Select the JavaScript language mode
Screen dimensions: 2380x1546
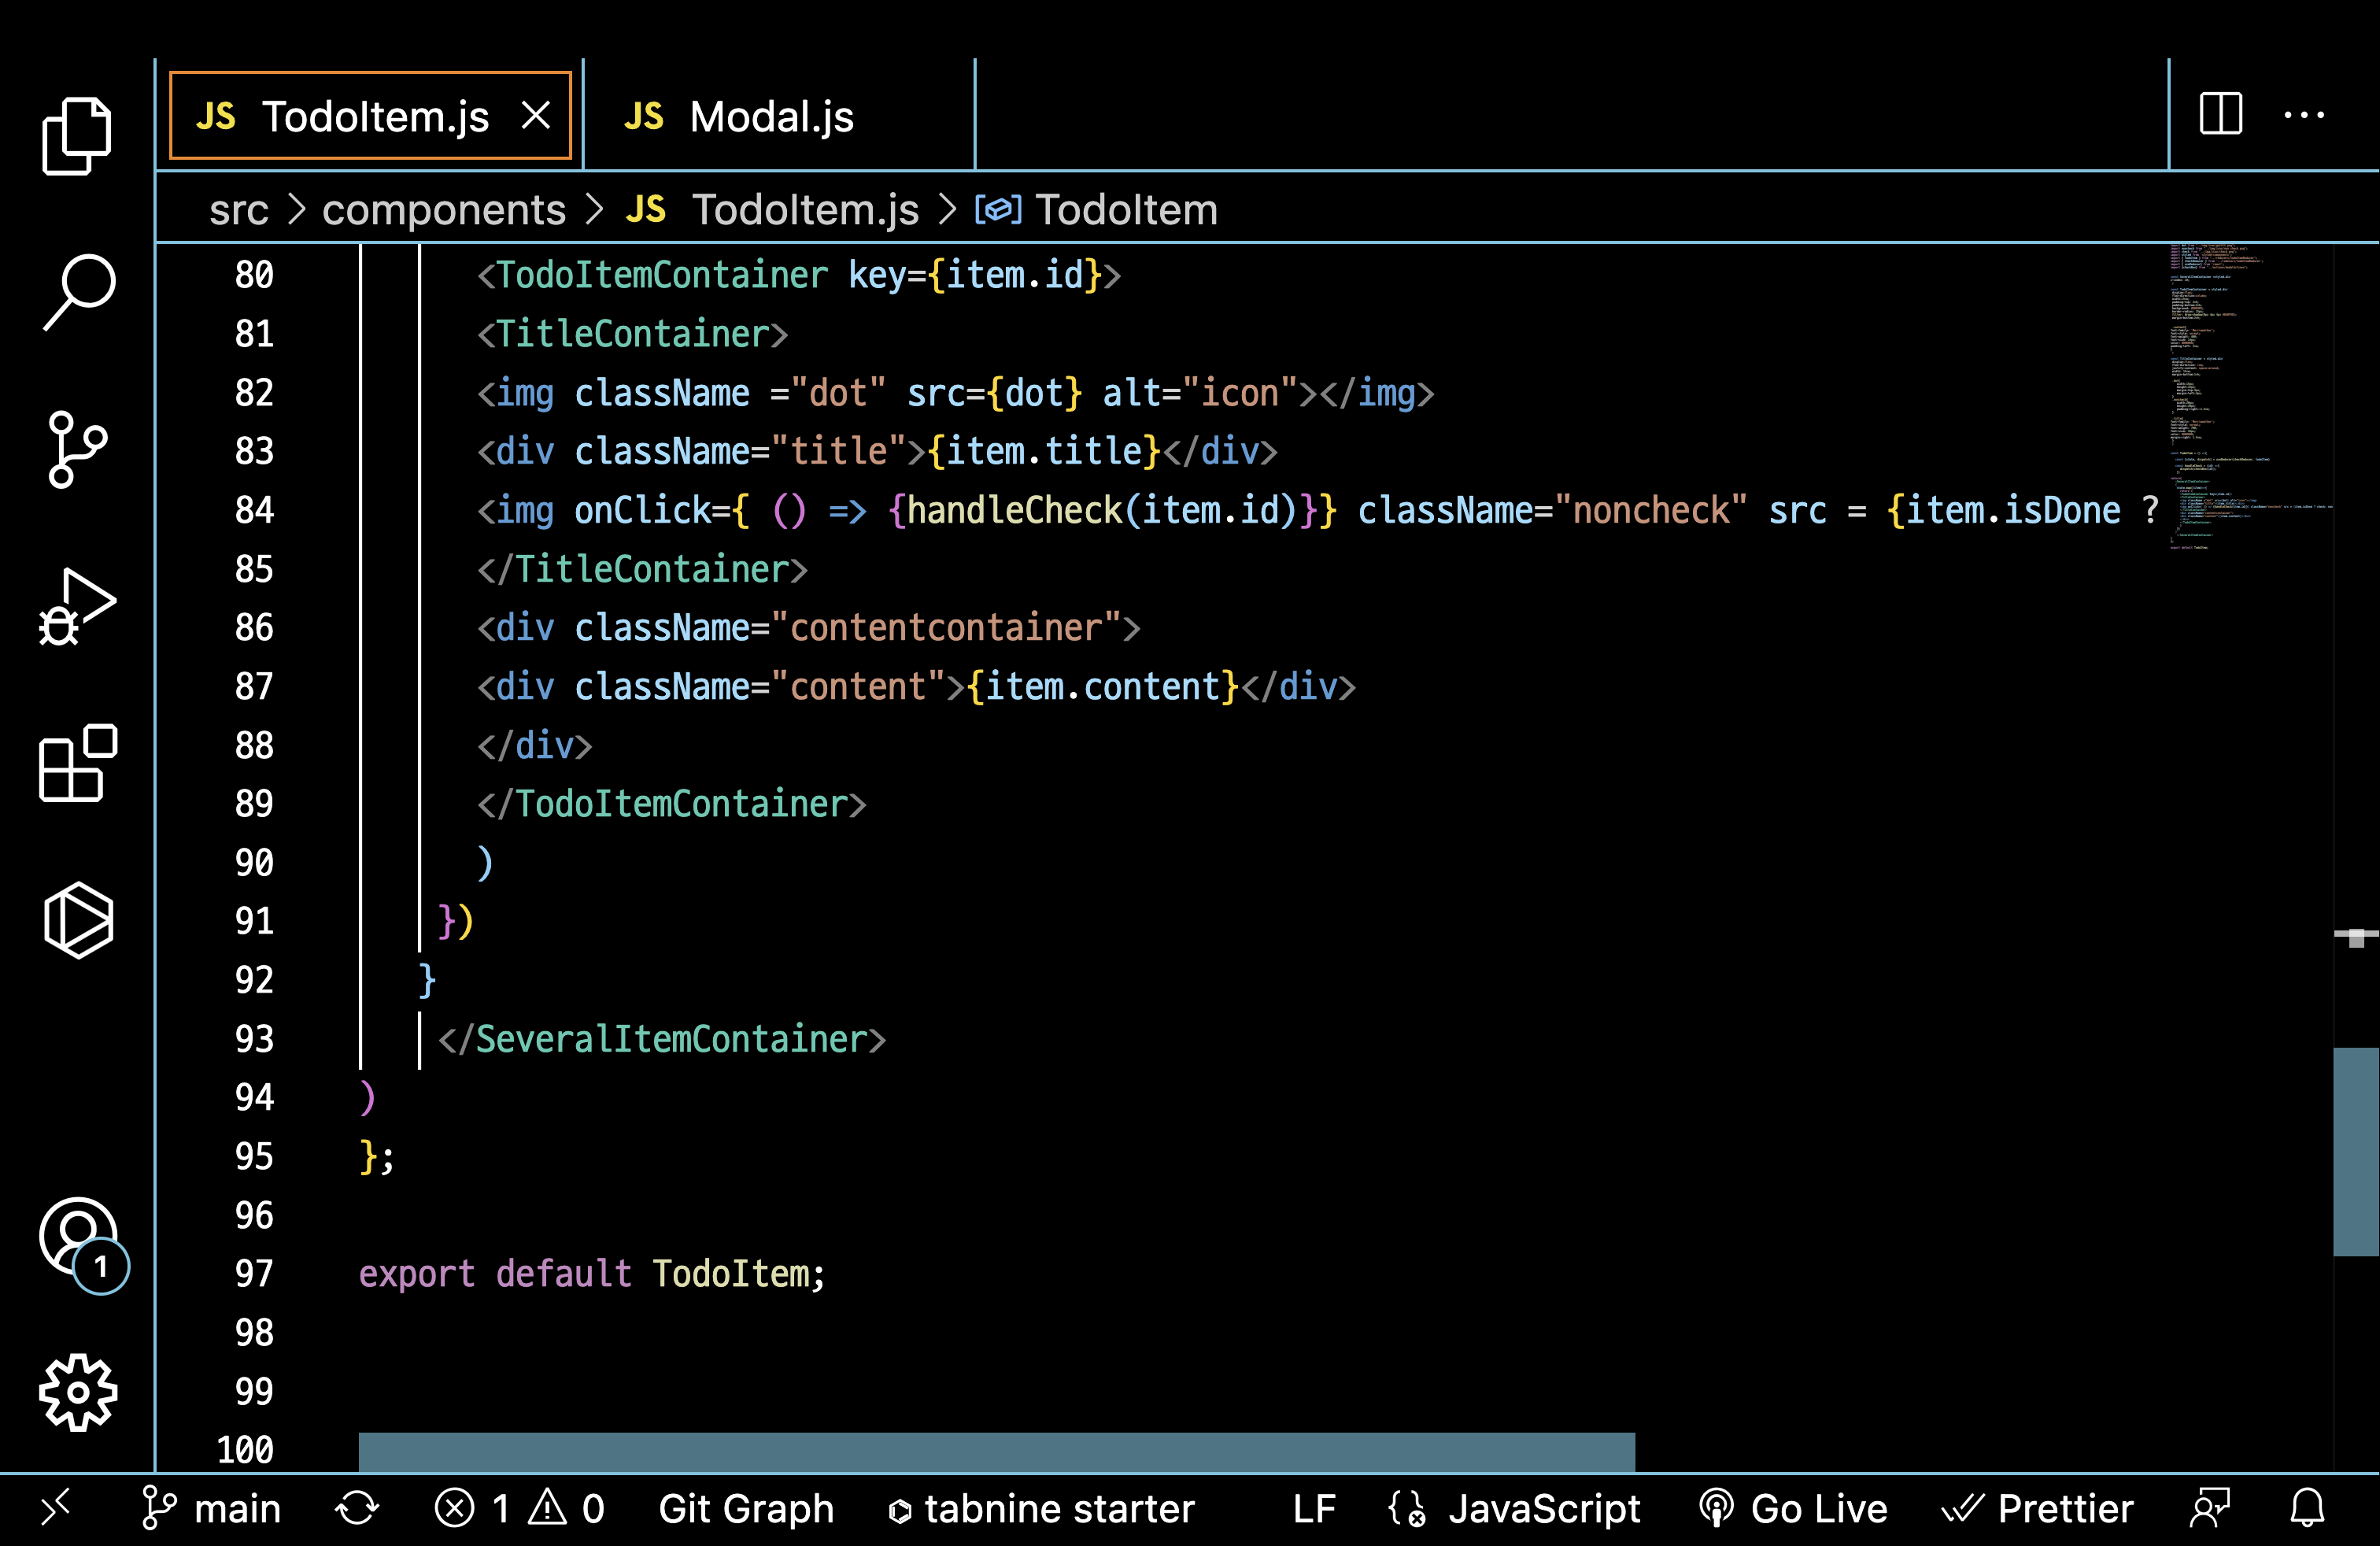coord(1544,1508)
